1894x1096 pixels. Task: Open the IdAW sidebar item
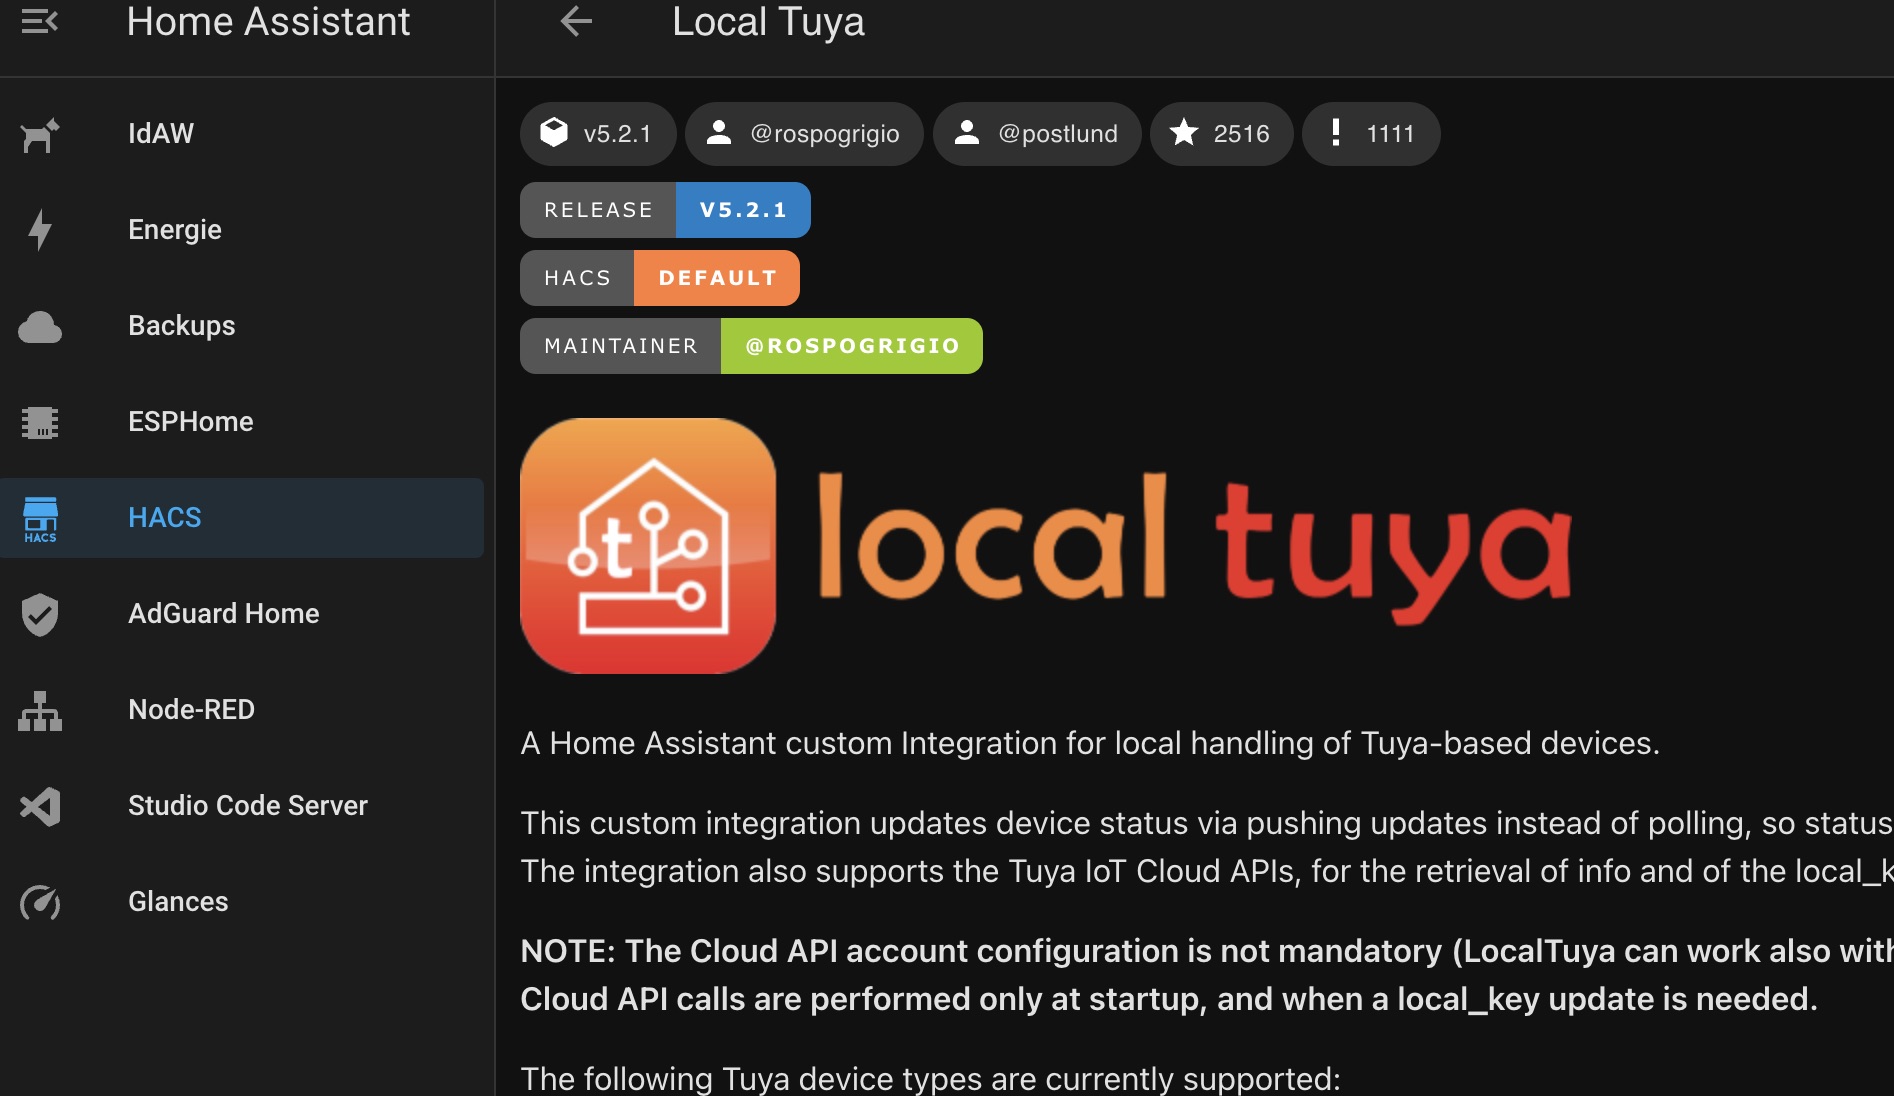point(242,134)
